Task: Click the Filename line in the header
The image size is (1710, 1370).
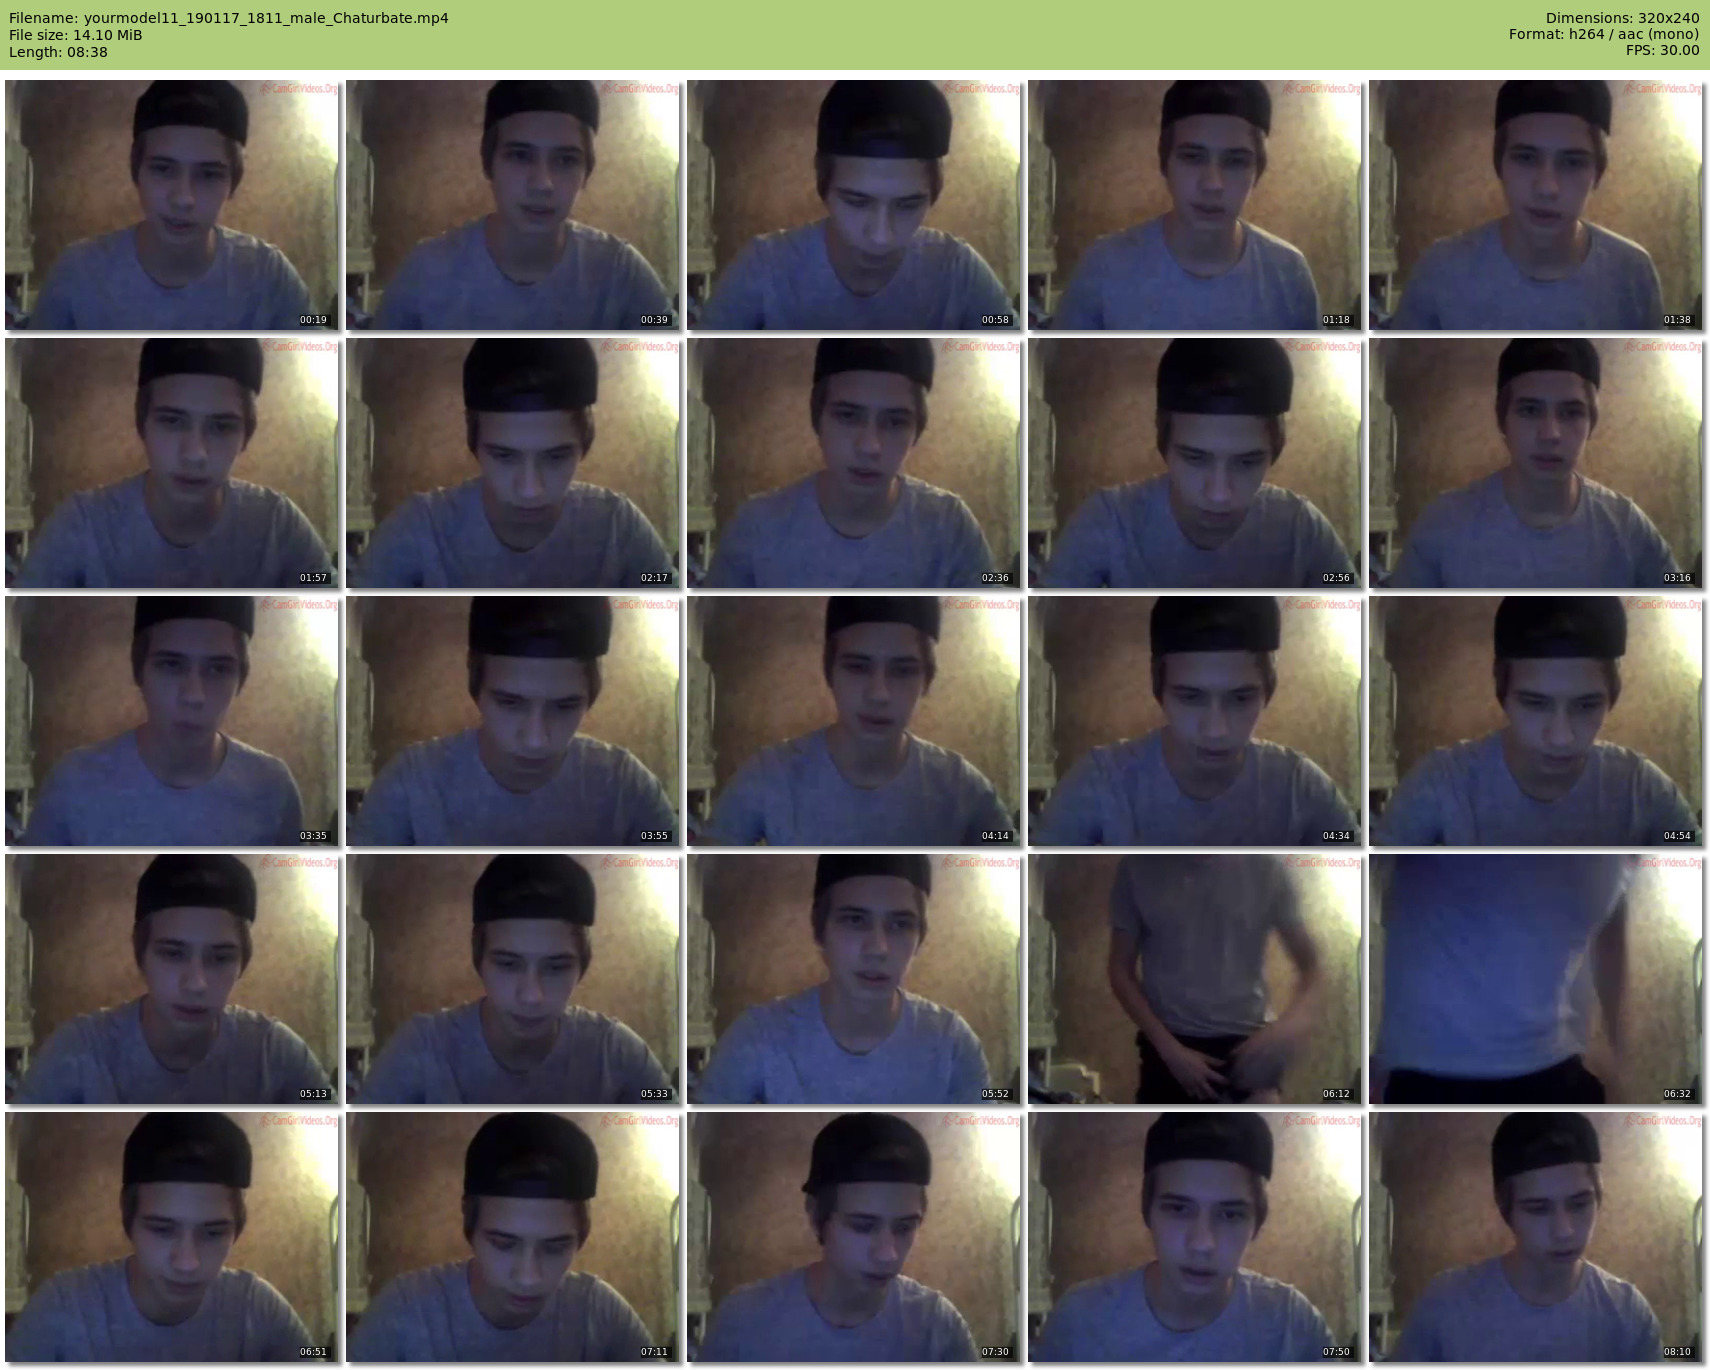Action: pyautogui.click(x=229, y=18)
